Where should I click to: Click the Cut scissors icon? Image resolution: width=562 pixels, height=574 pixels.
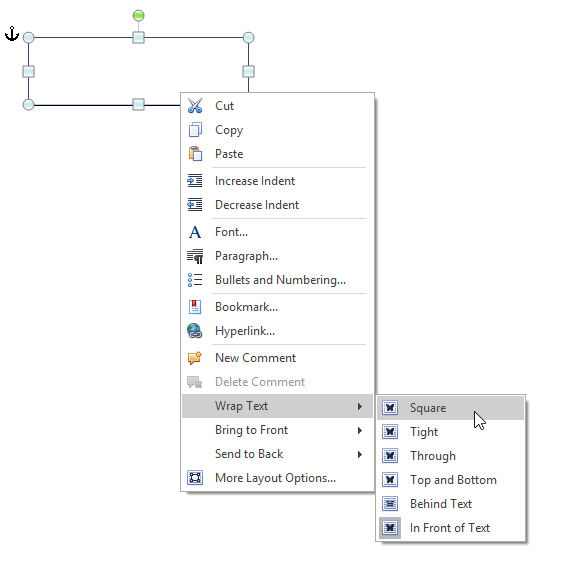[x=195, y=106]
